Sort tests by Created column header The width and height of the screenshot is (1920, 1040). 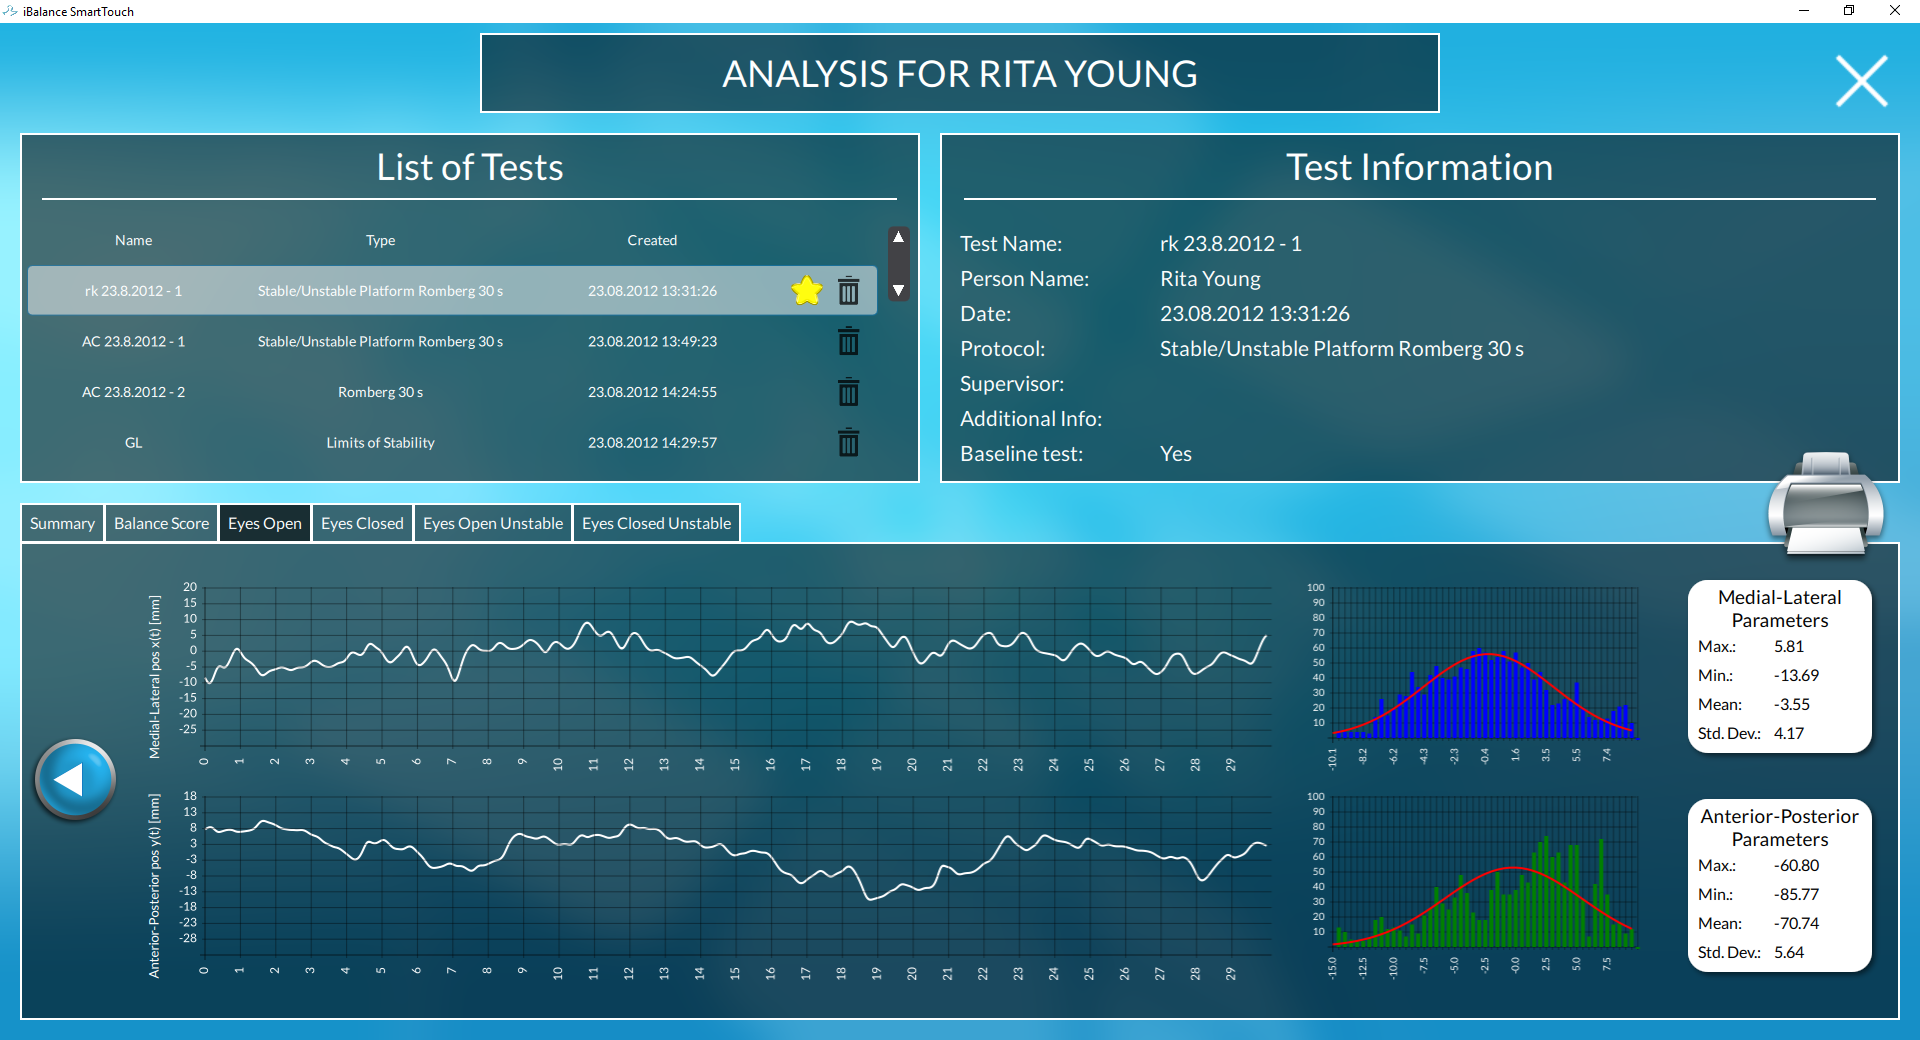pyautogui.click(x=652, y=240)
